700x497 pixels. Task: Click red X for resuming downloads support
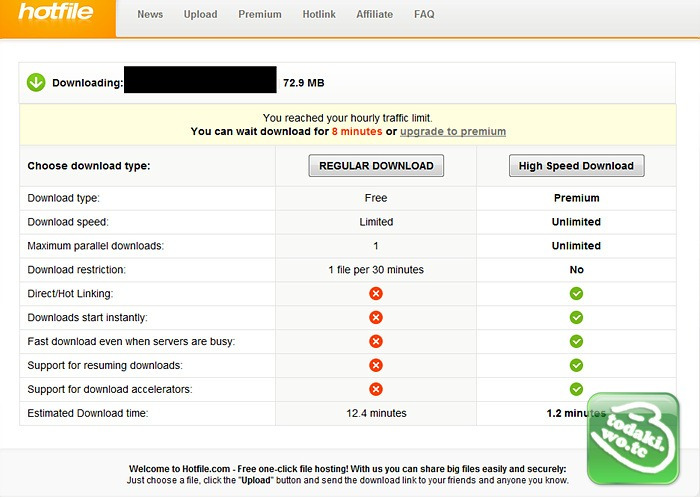(376, 365)
